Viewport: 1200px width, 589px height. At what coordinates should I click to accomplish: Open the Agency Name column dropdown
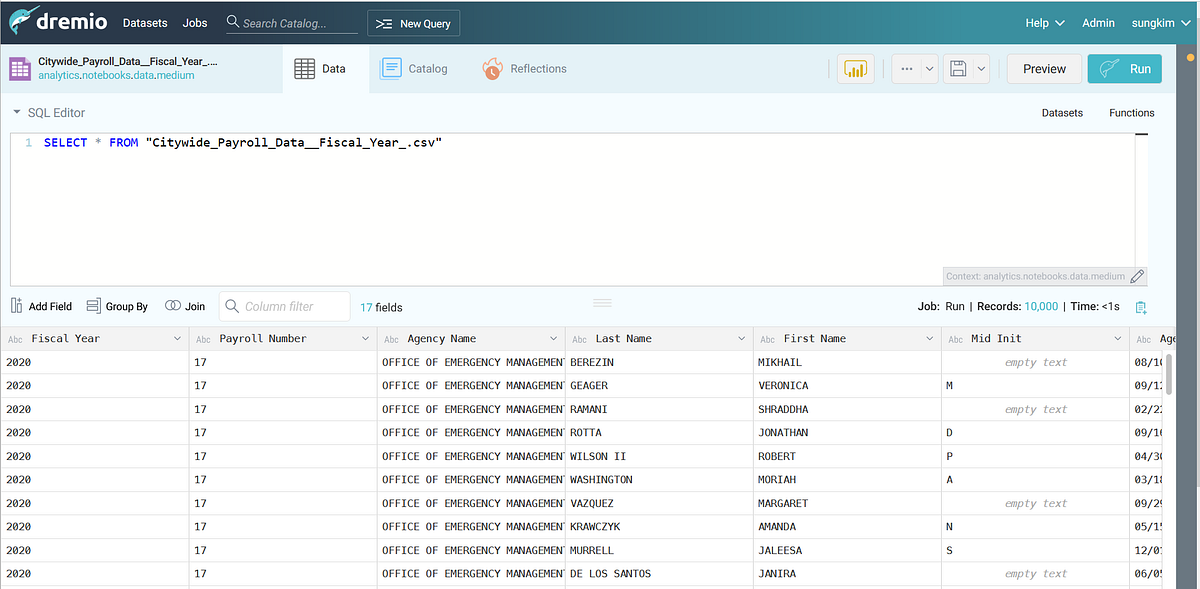(553, 338)
